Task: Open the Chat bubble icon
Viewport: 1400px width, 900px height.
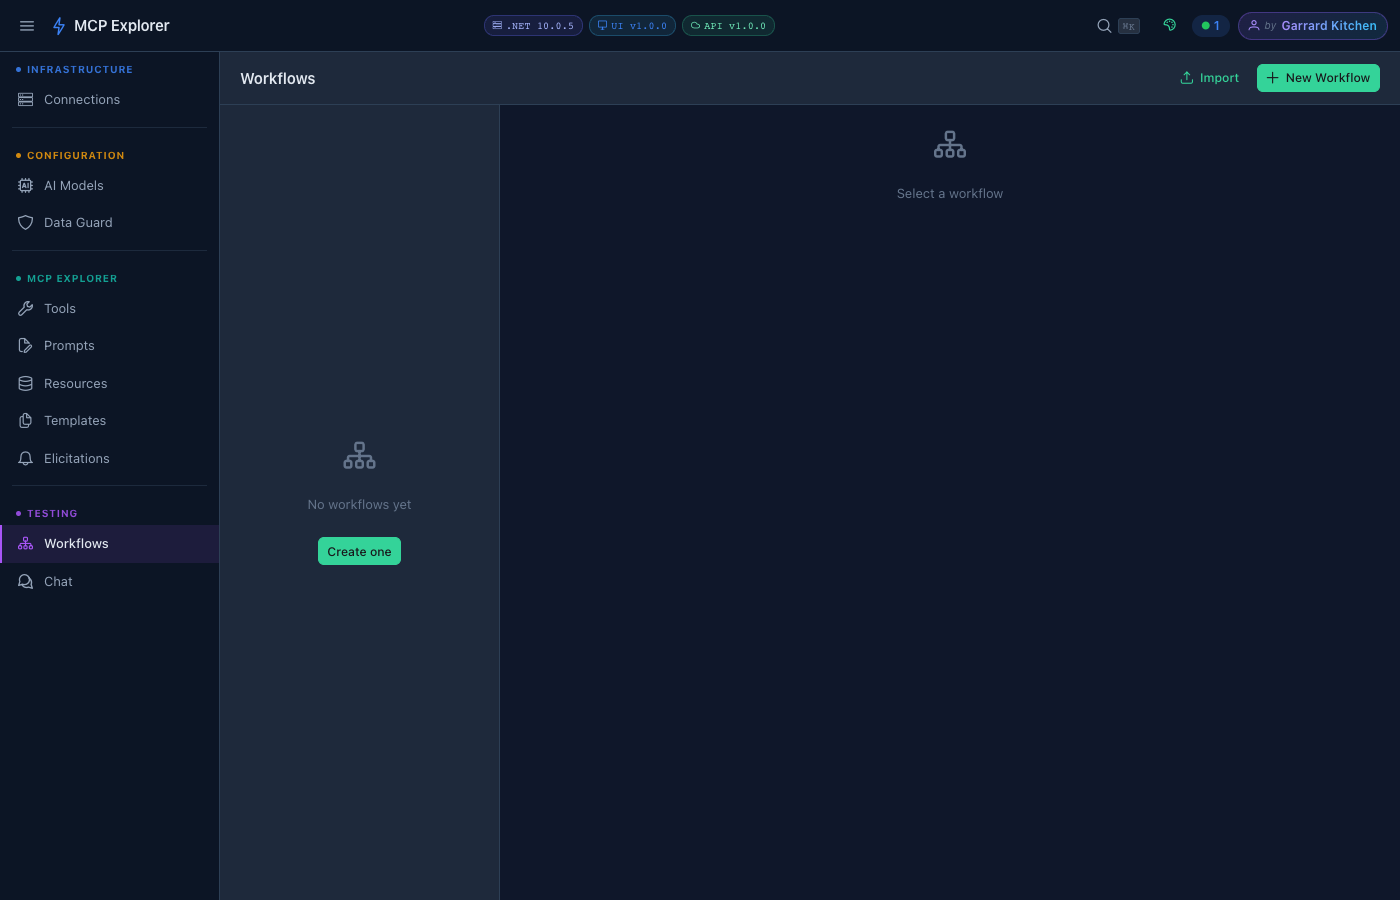Action: pos(26,581)
